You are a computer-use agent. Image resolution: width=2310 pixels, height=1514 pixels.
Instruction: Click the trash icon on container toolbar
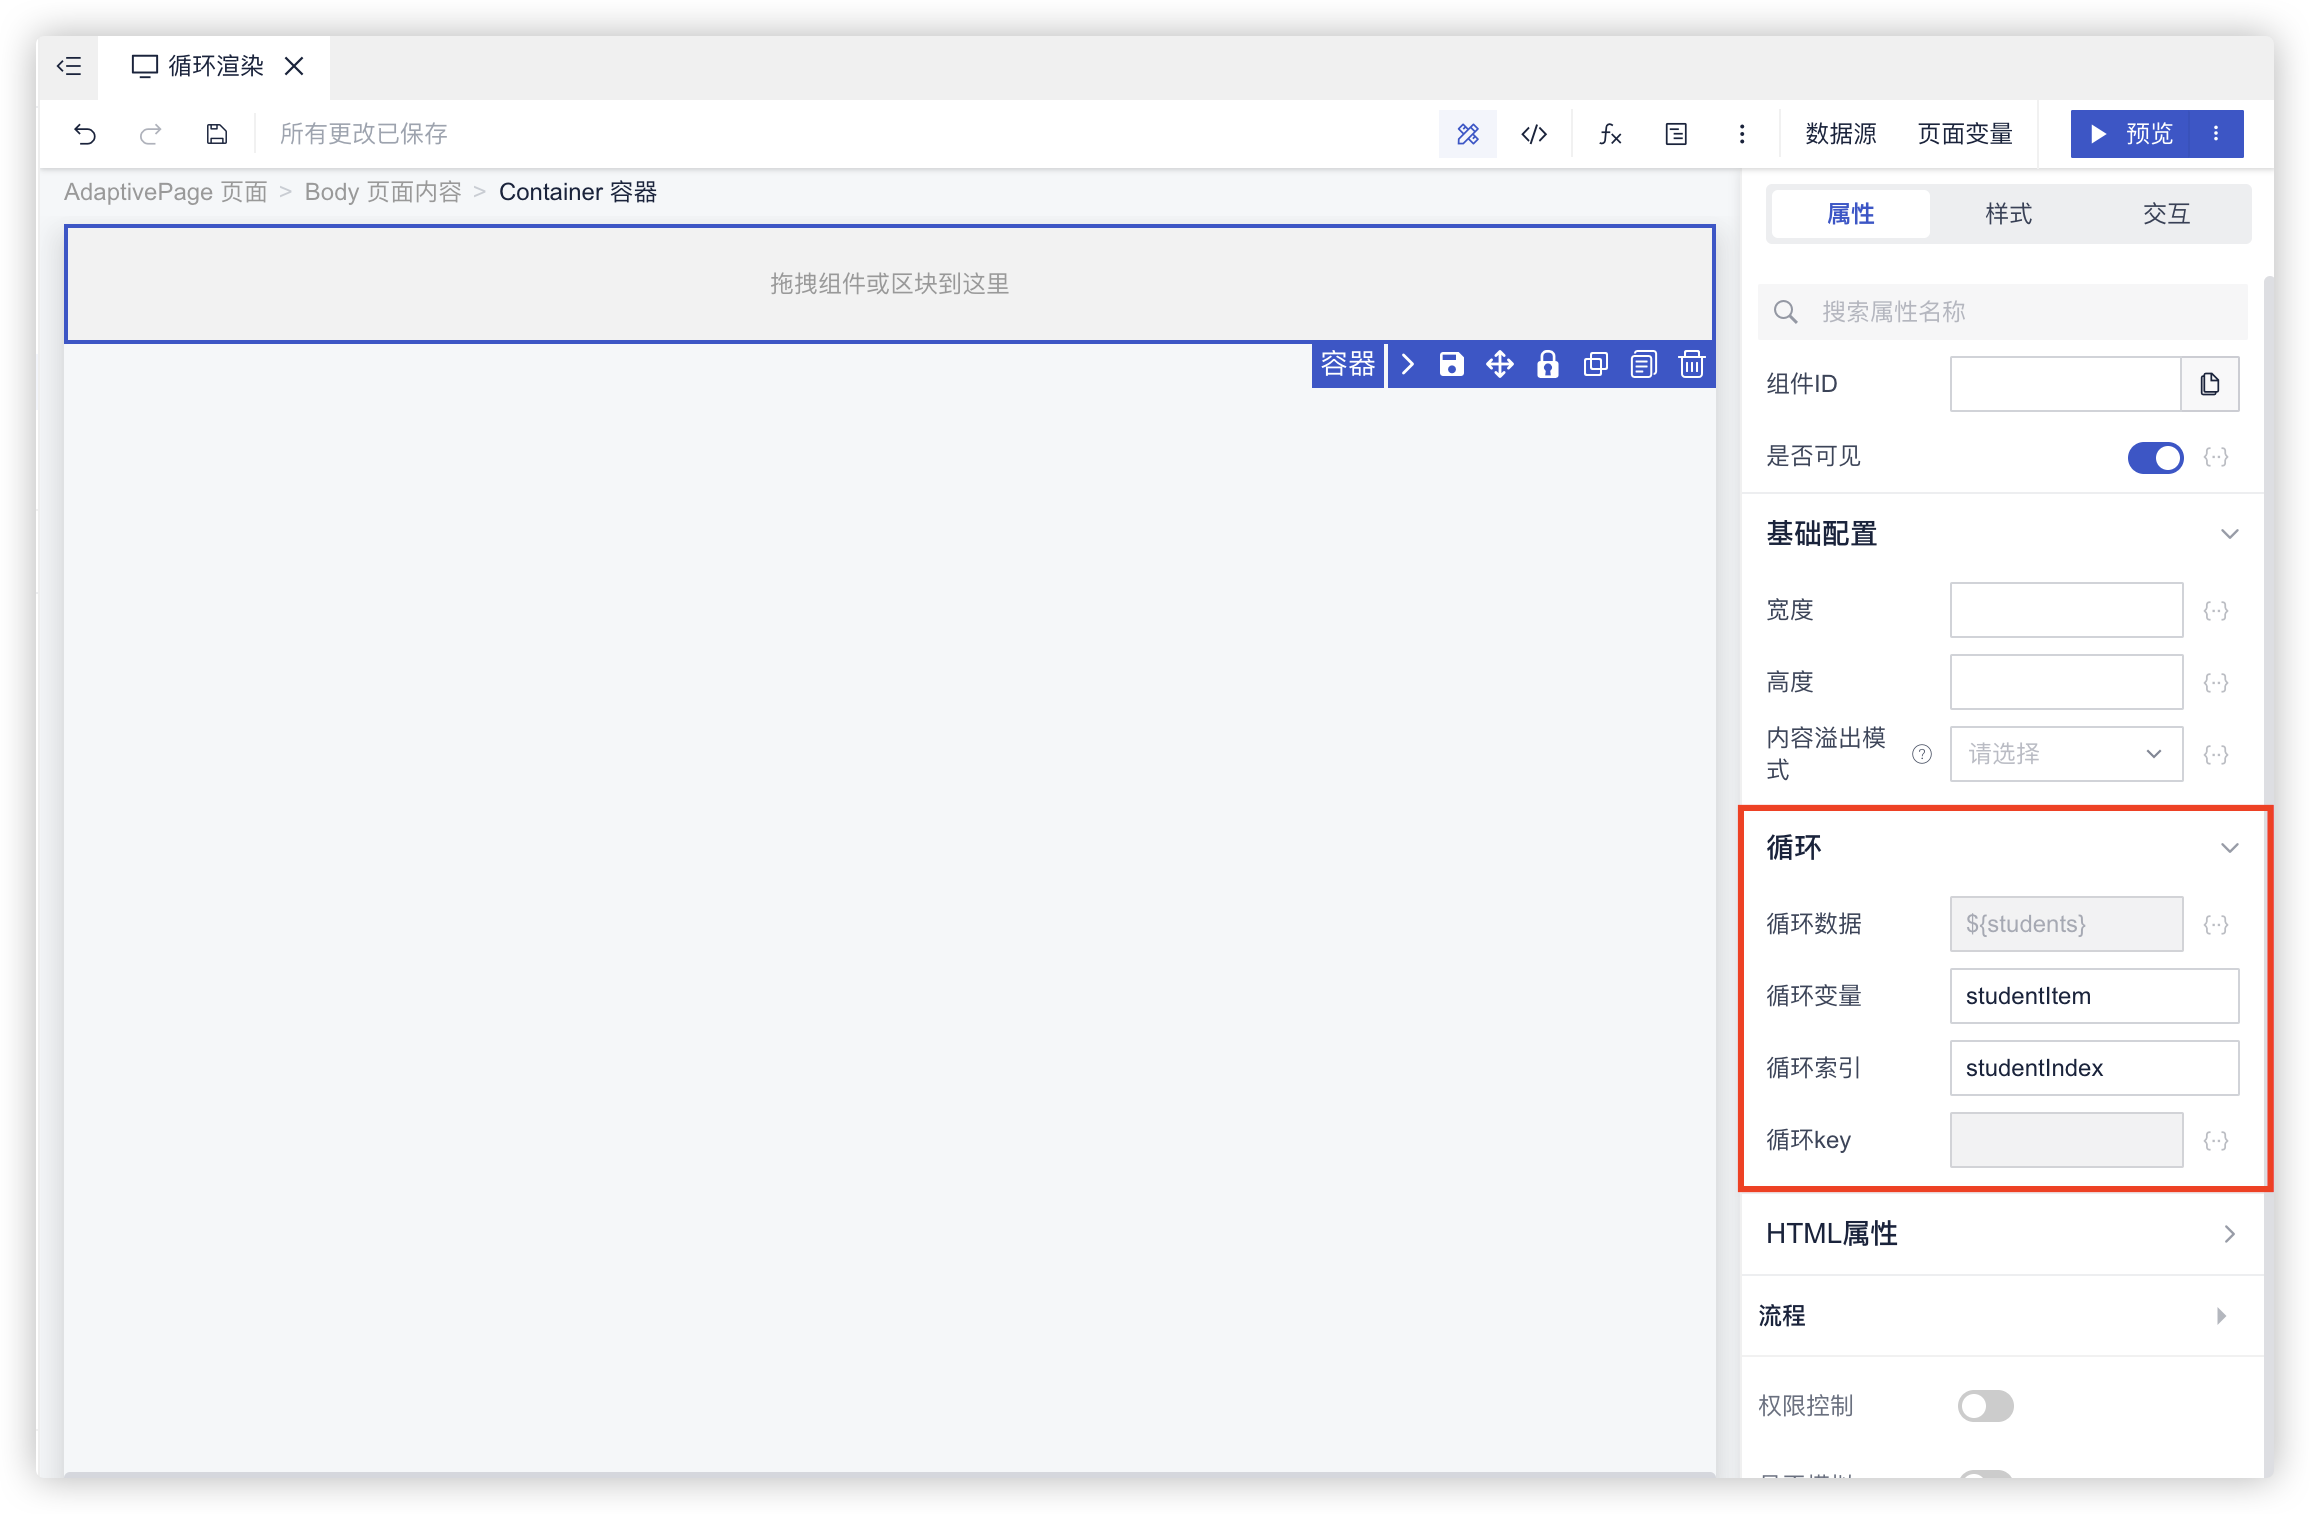click(1691, 364)
